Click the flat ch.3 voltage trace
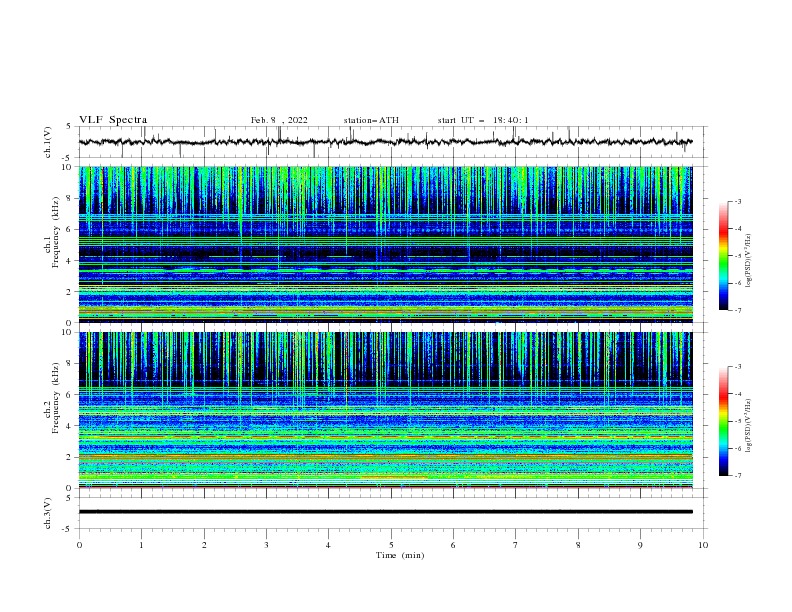 coord(385,512)
